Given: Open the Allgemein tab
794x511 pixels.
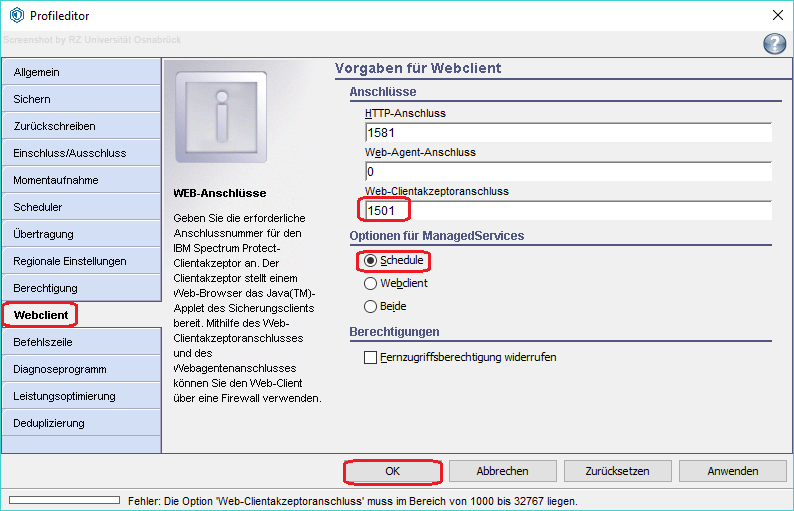Looking at the screenshot, I should point(80,72).
